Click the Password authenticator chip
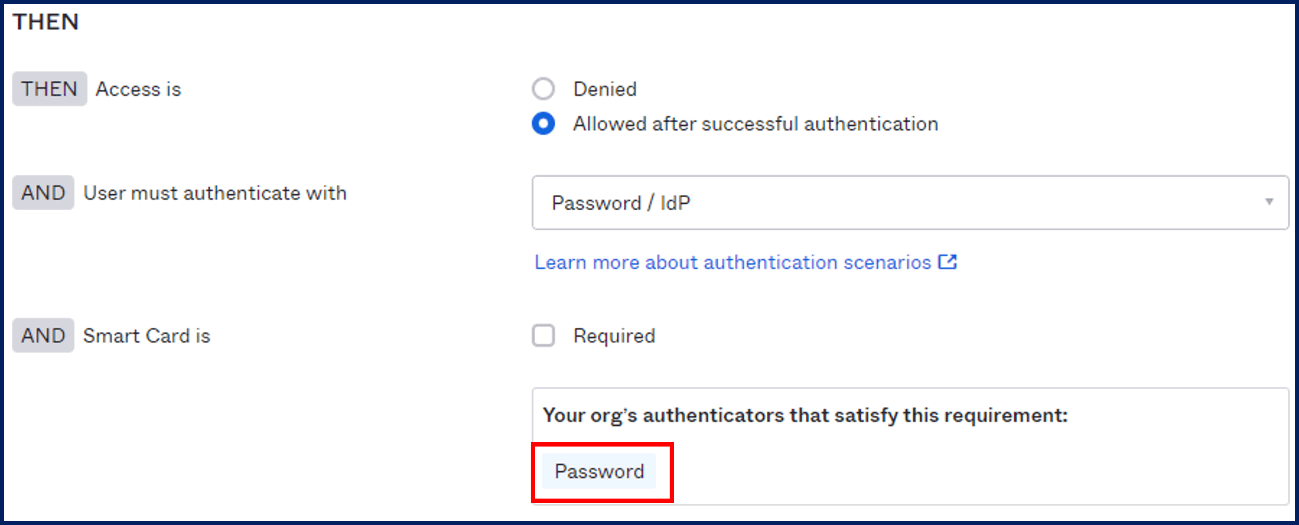Image resolution: width=1299 pixels, height=525 pixels. (x=599, y=471)
